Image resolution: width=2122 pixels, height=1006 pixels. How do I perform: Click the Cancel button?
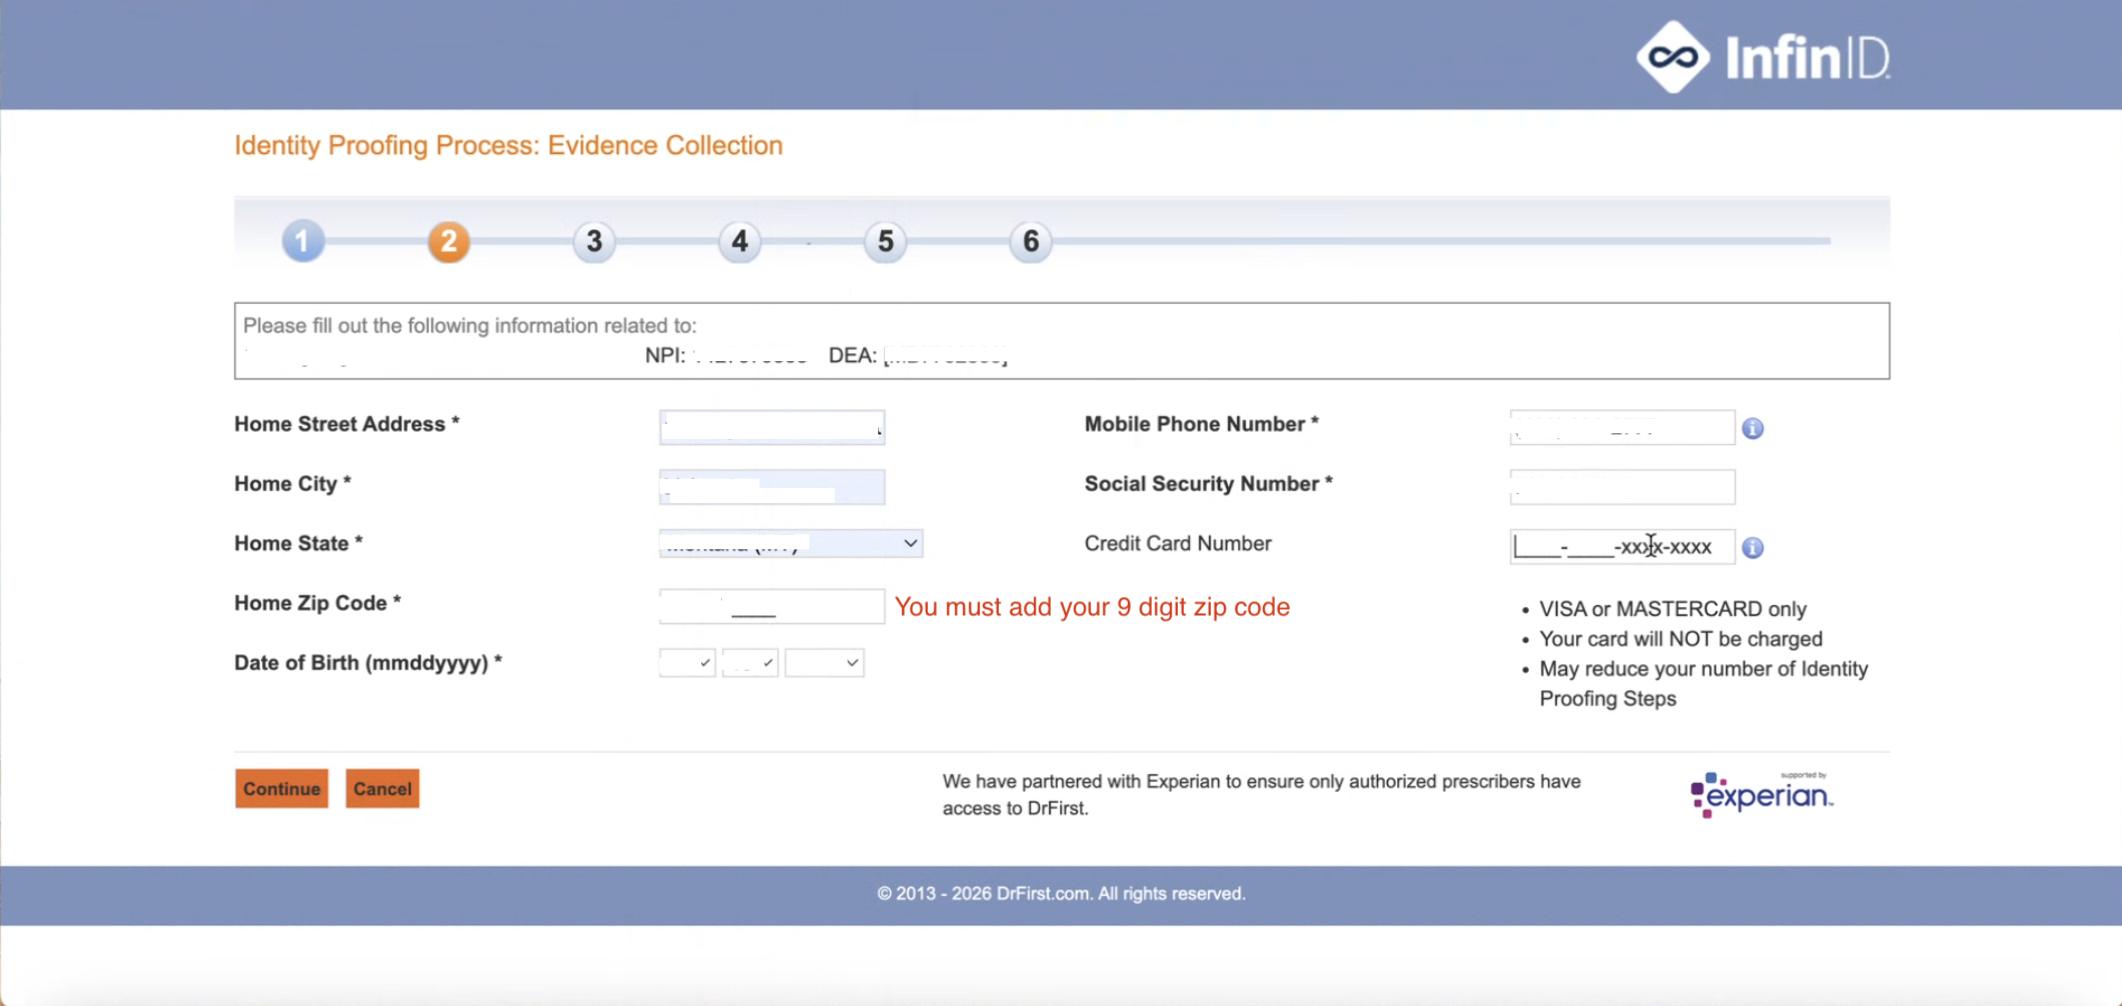(382, 789)
